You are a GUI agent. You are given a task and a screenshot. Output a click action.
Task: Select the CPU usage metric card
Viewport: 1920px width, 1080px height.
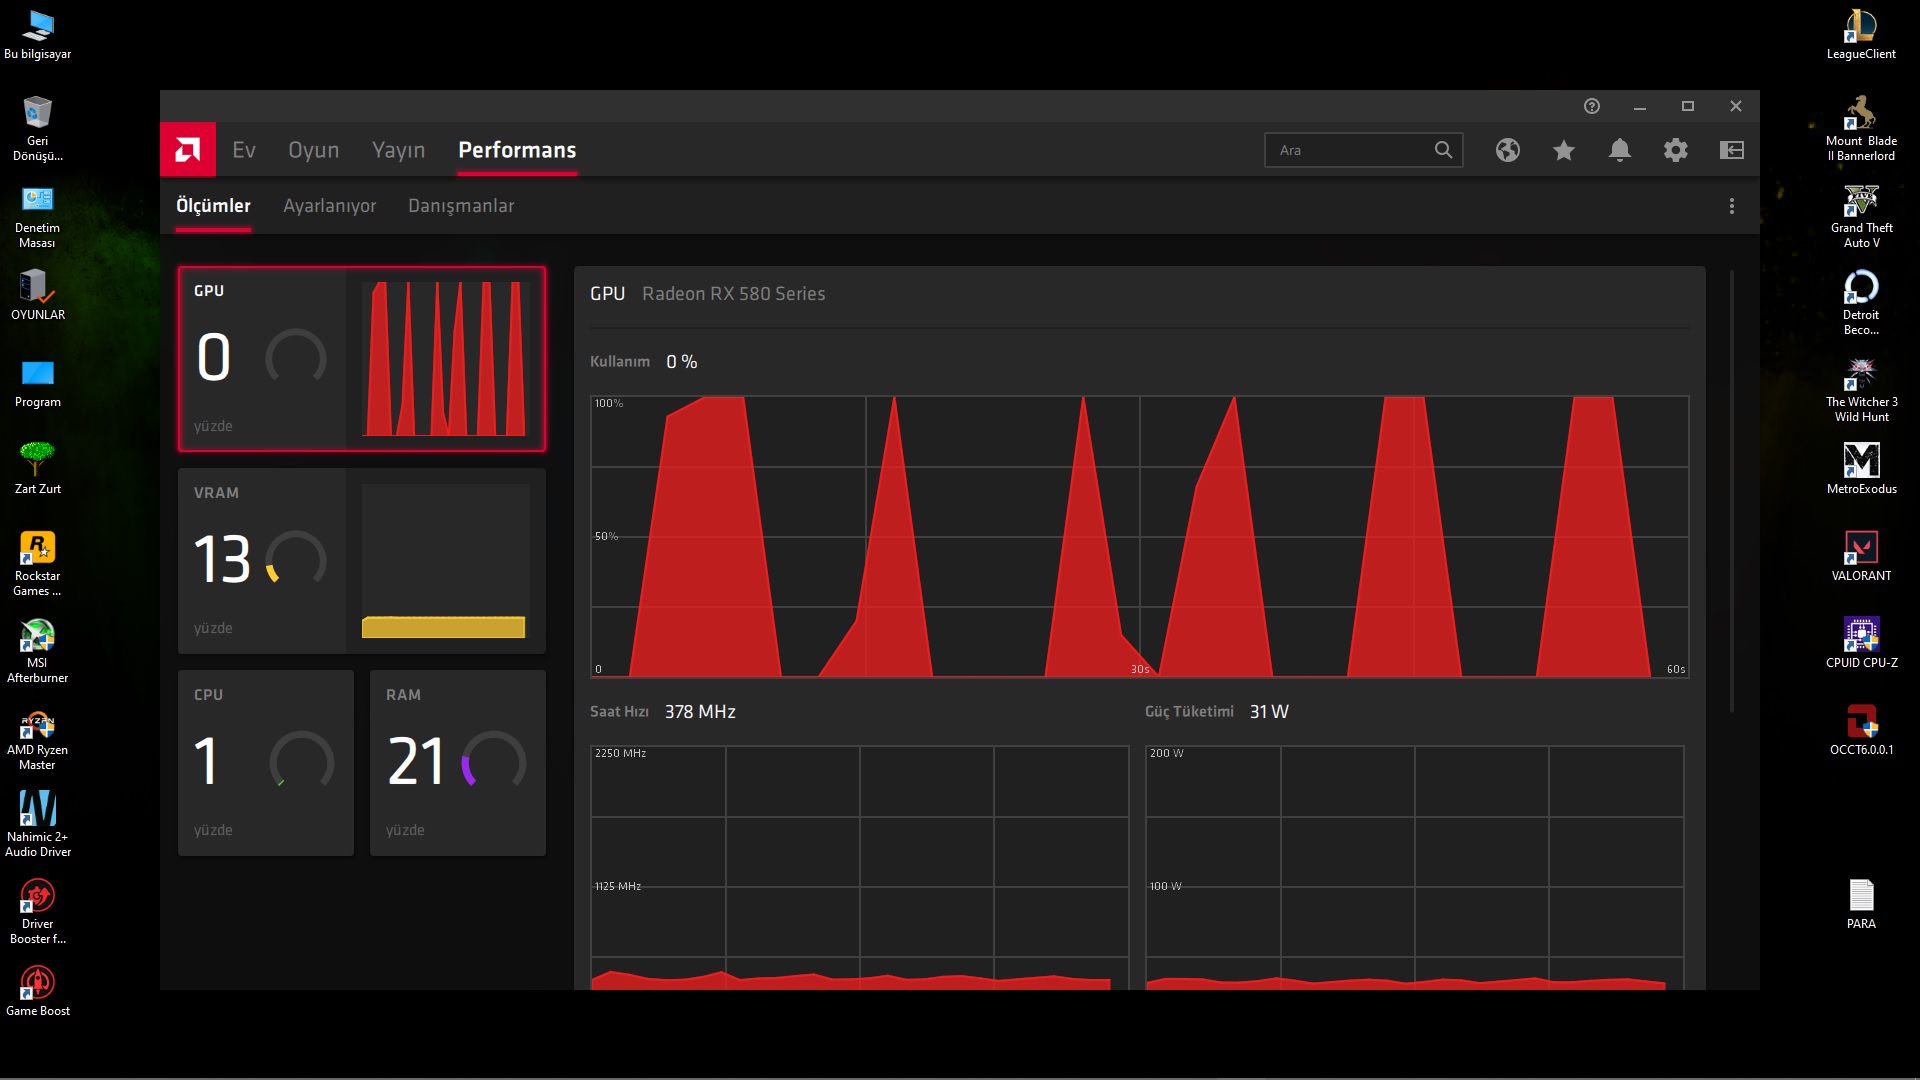pyautogui.click(x=266, y=763)
